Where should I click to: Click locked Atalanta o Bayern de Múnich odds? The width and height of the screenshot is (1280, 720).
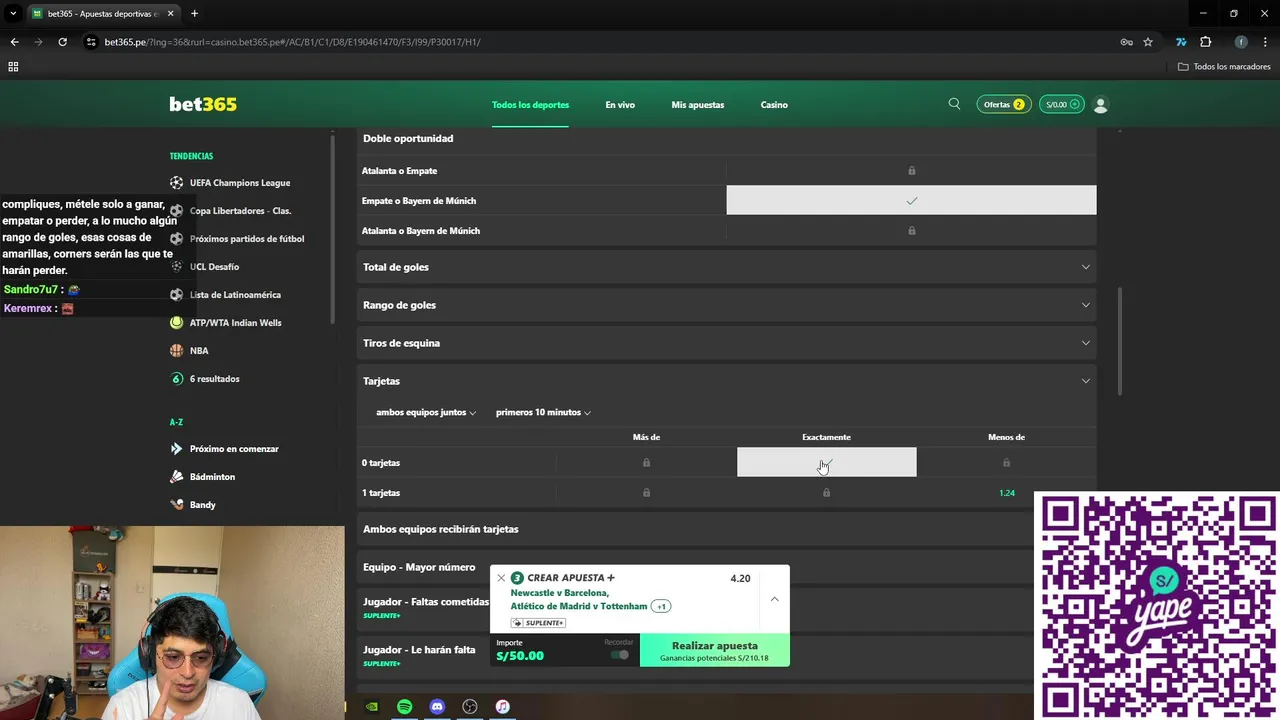click(x=911, y=230)
